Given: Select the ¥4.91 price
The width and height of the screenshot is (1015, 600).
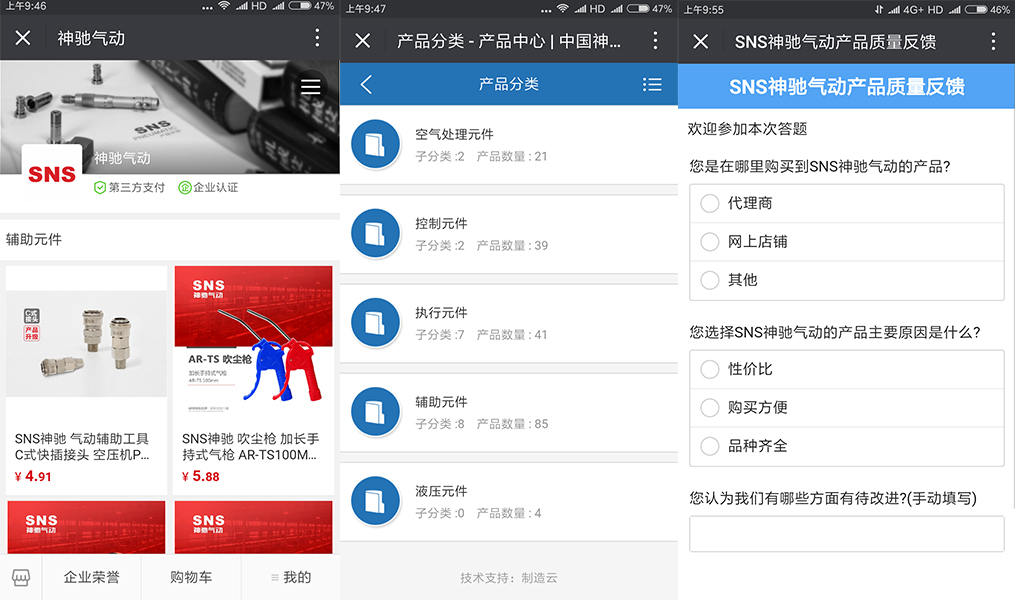Looking at the screenshot, I should click(x=33, y=477).
